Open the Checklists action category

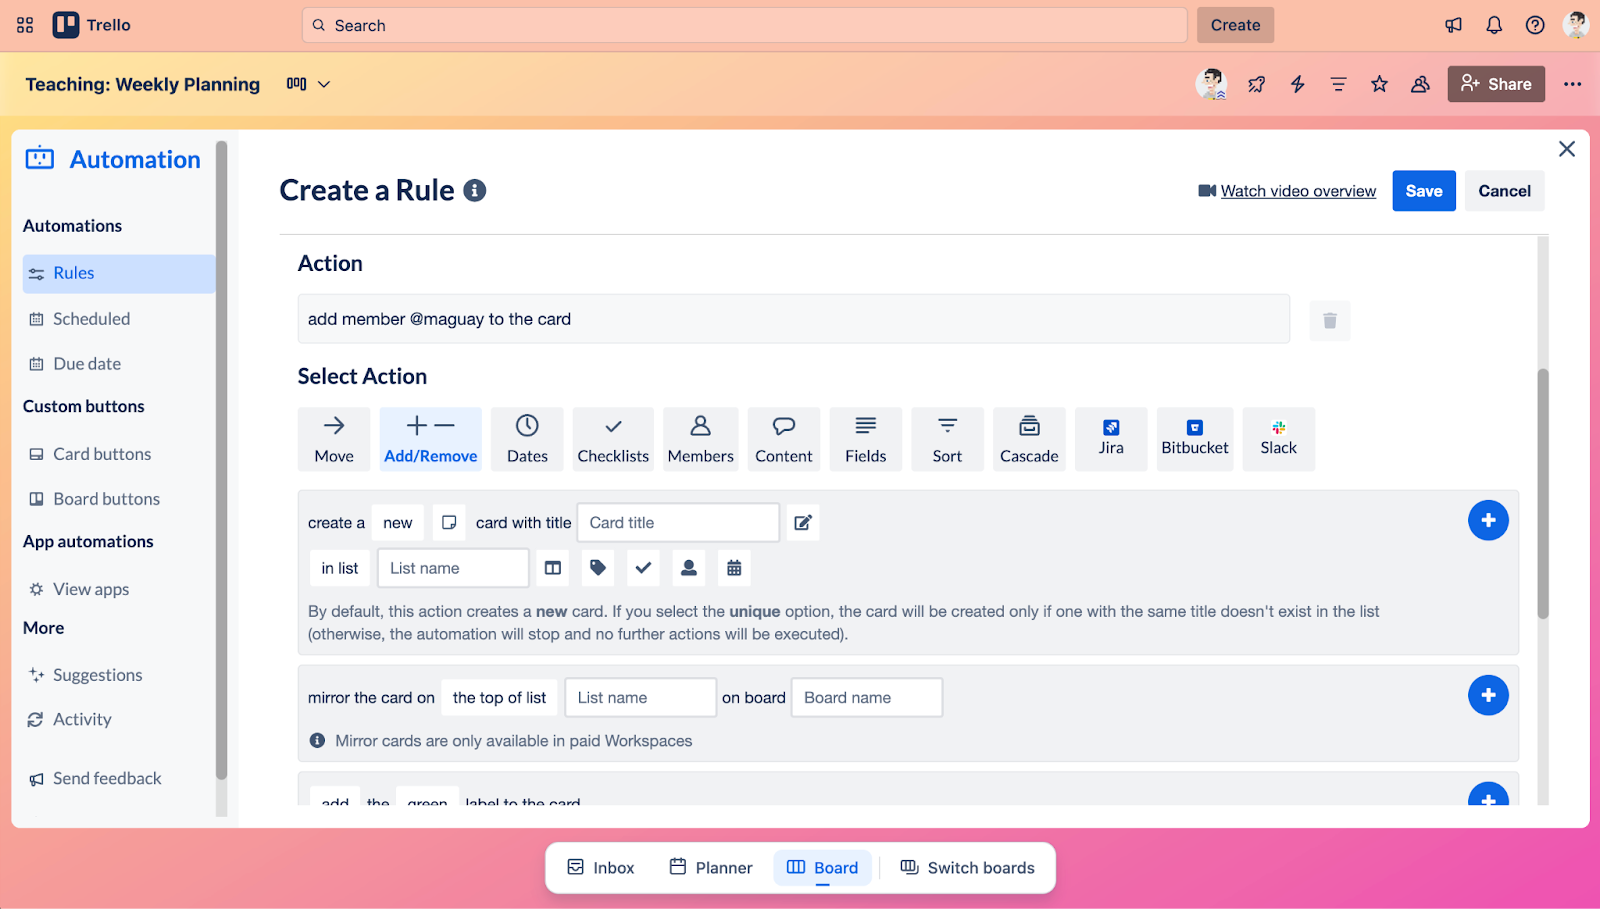click(612, 438)
